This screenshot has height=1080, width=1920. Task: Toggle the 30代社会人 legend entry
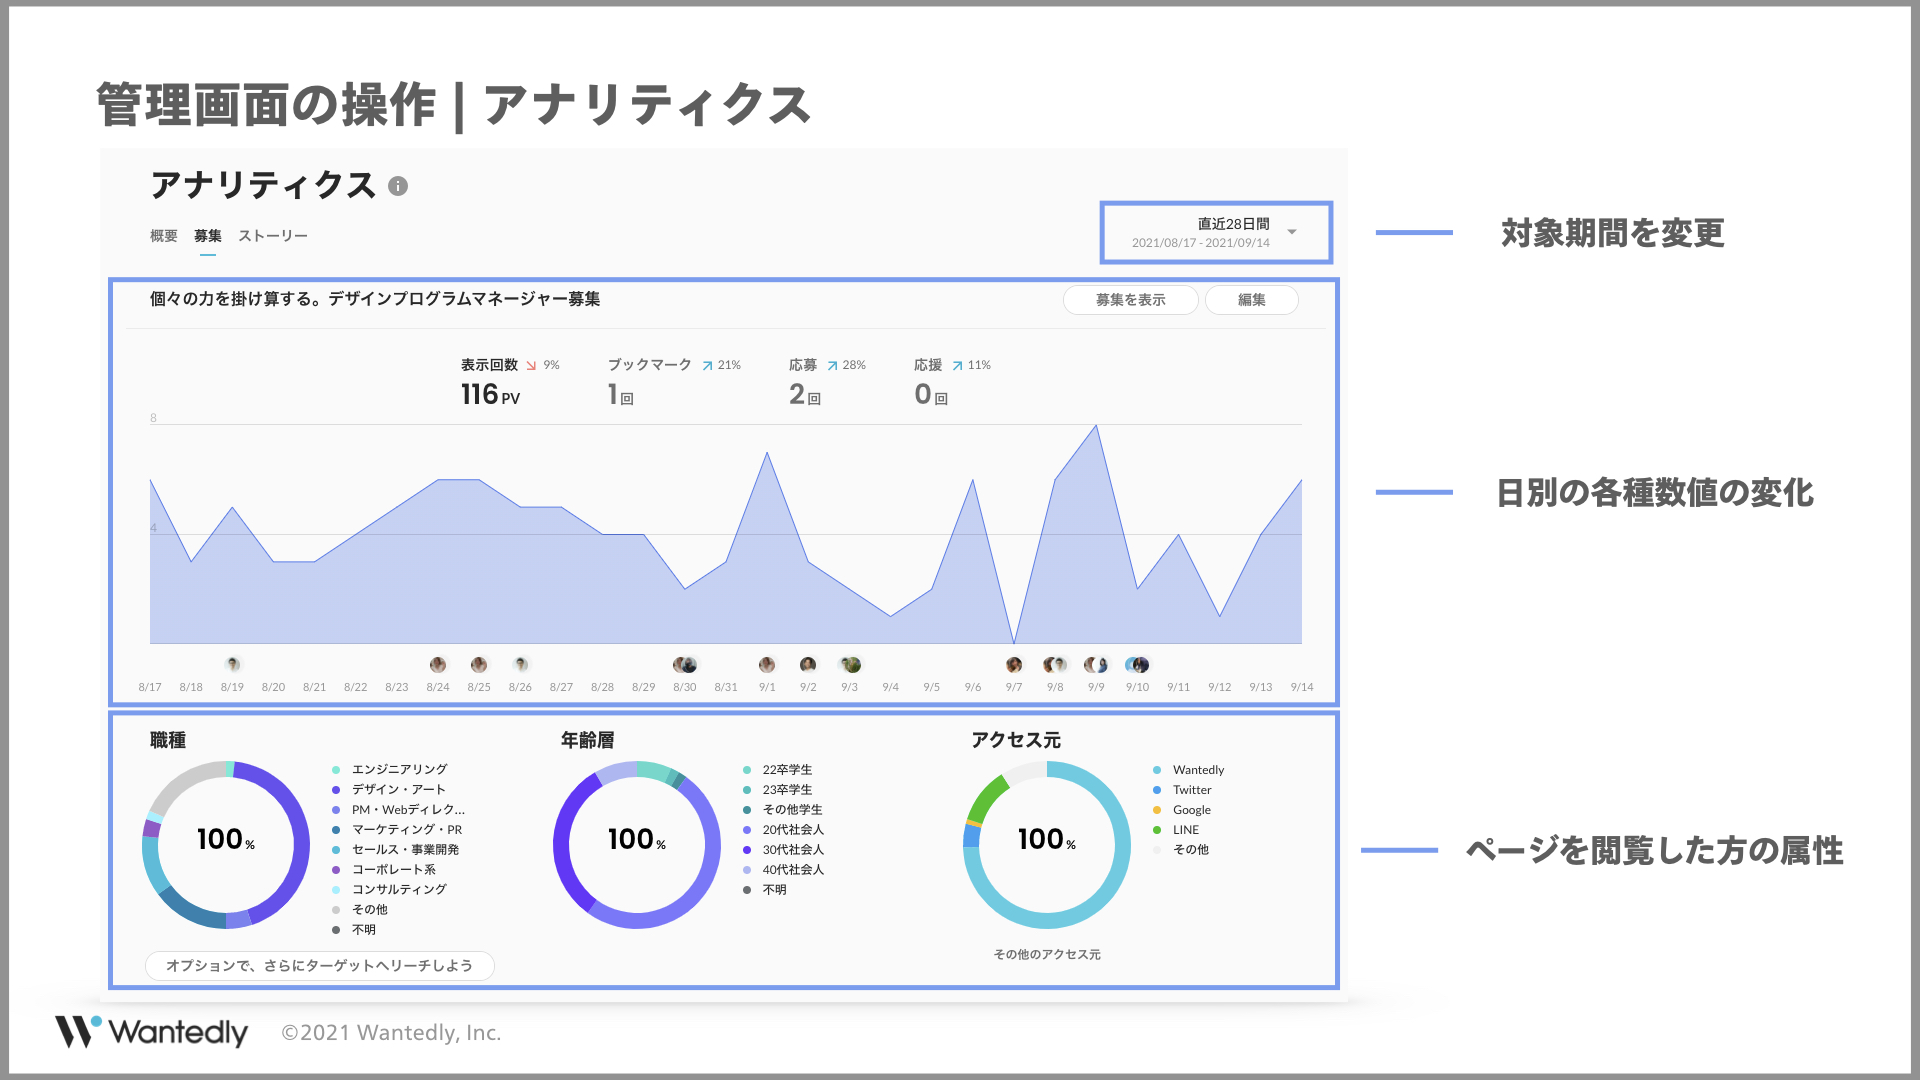pyautogui.click(x=793, y=850)
